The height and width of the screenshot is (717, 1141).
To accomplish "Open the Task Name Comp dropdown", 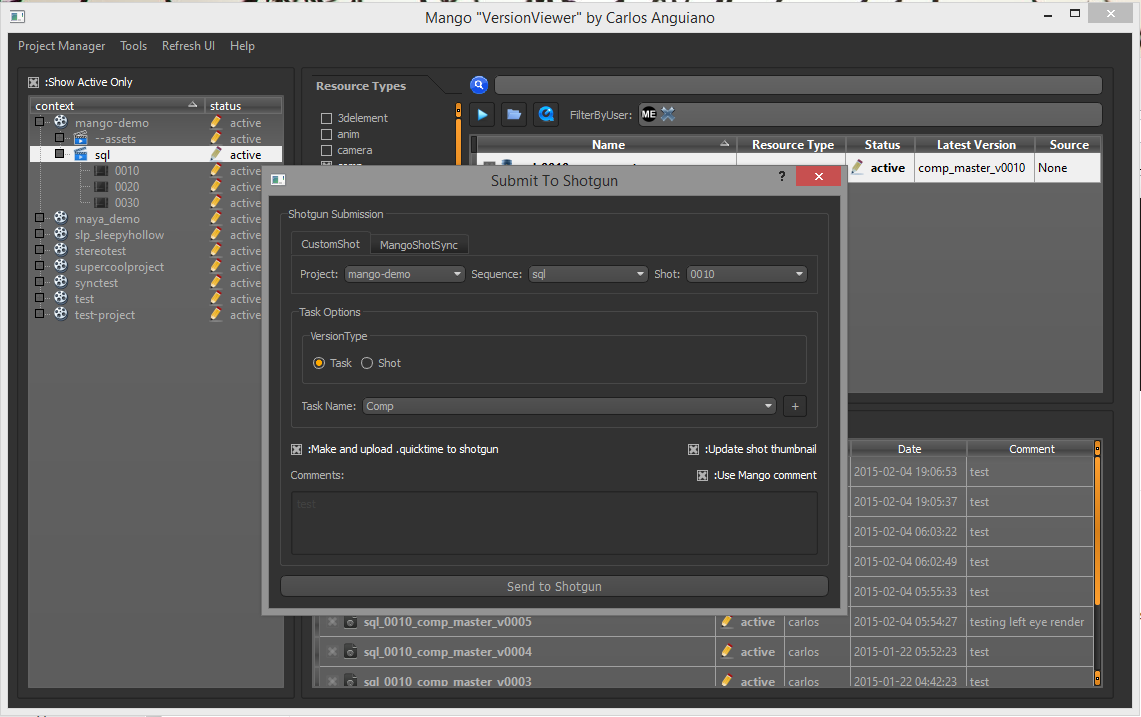I will tap(569, 406).
